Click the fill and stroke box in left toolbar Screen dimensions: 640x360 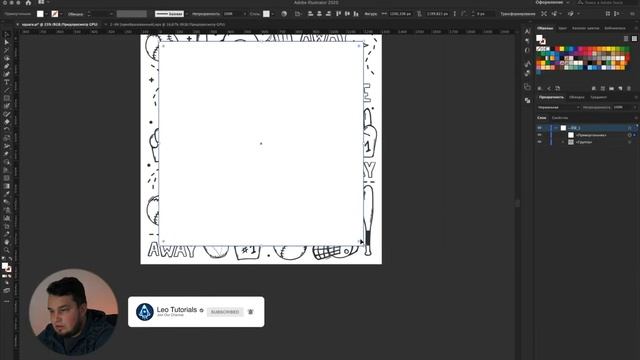(6, 267)
